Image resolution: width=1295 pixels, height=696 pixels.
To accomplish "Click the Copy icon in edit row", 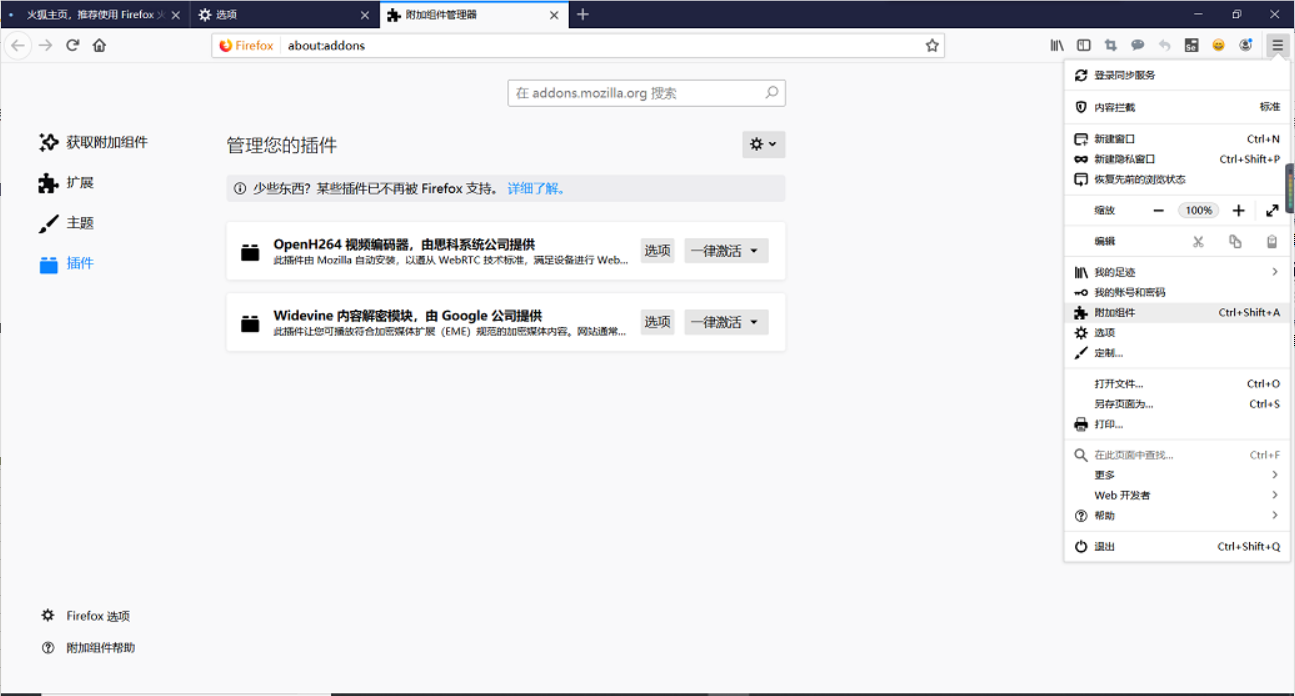I will (1235, 241).
